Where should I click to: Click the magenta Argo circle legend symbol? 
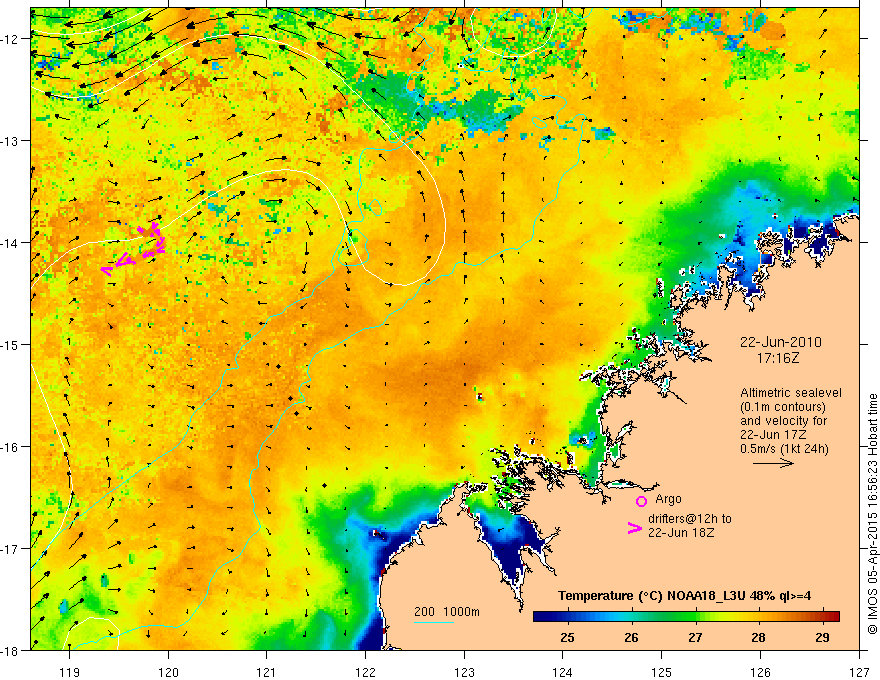(x=641, y=501)
